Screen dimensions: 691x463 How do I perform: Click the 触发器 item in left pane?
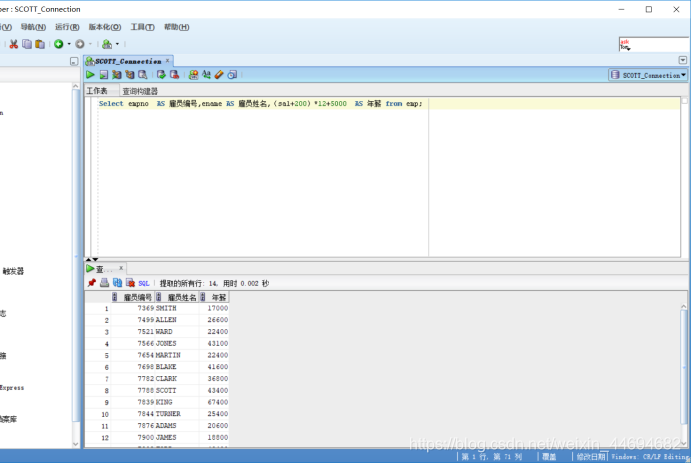pos(13,271)
